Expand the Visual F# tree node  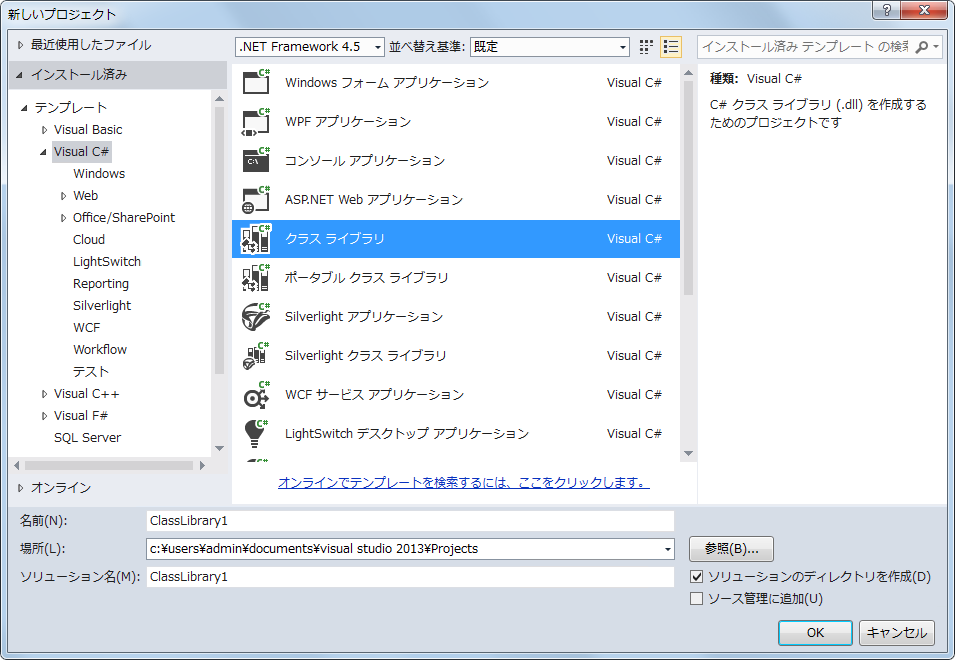pyautogui.click(x=44, y=416)
